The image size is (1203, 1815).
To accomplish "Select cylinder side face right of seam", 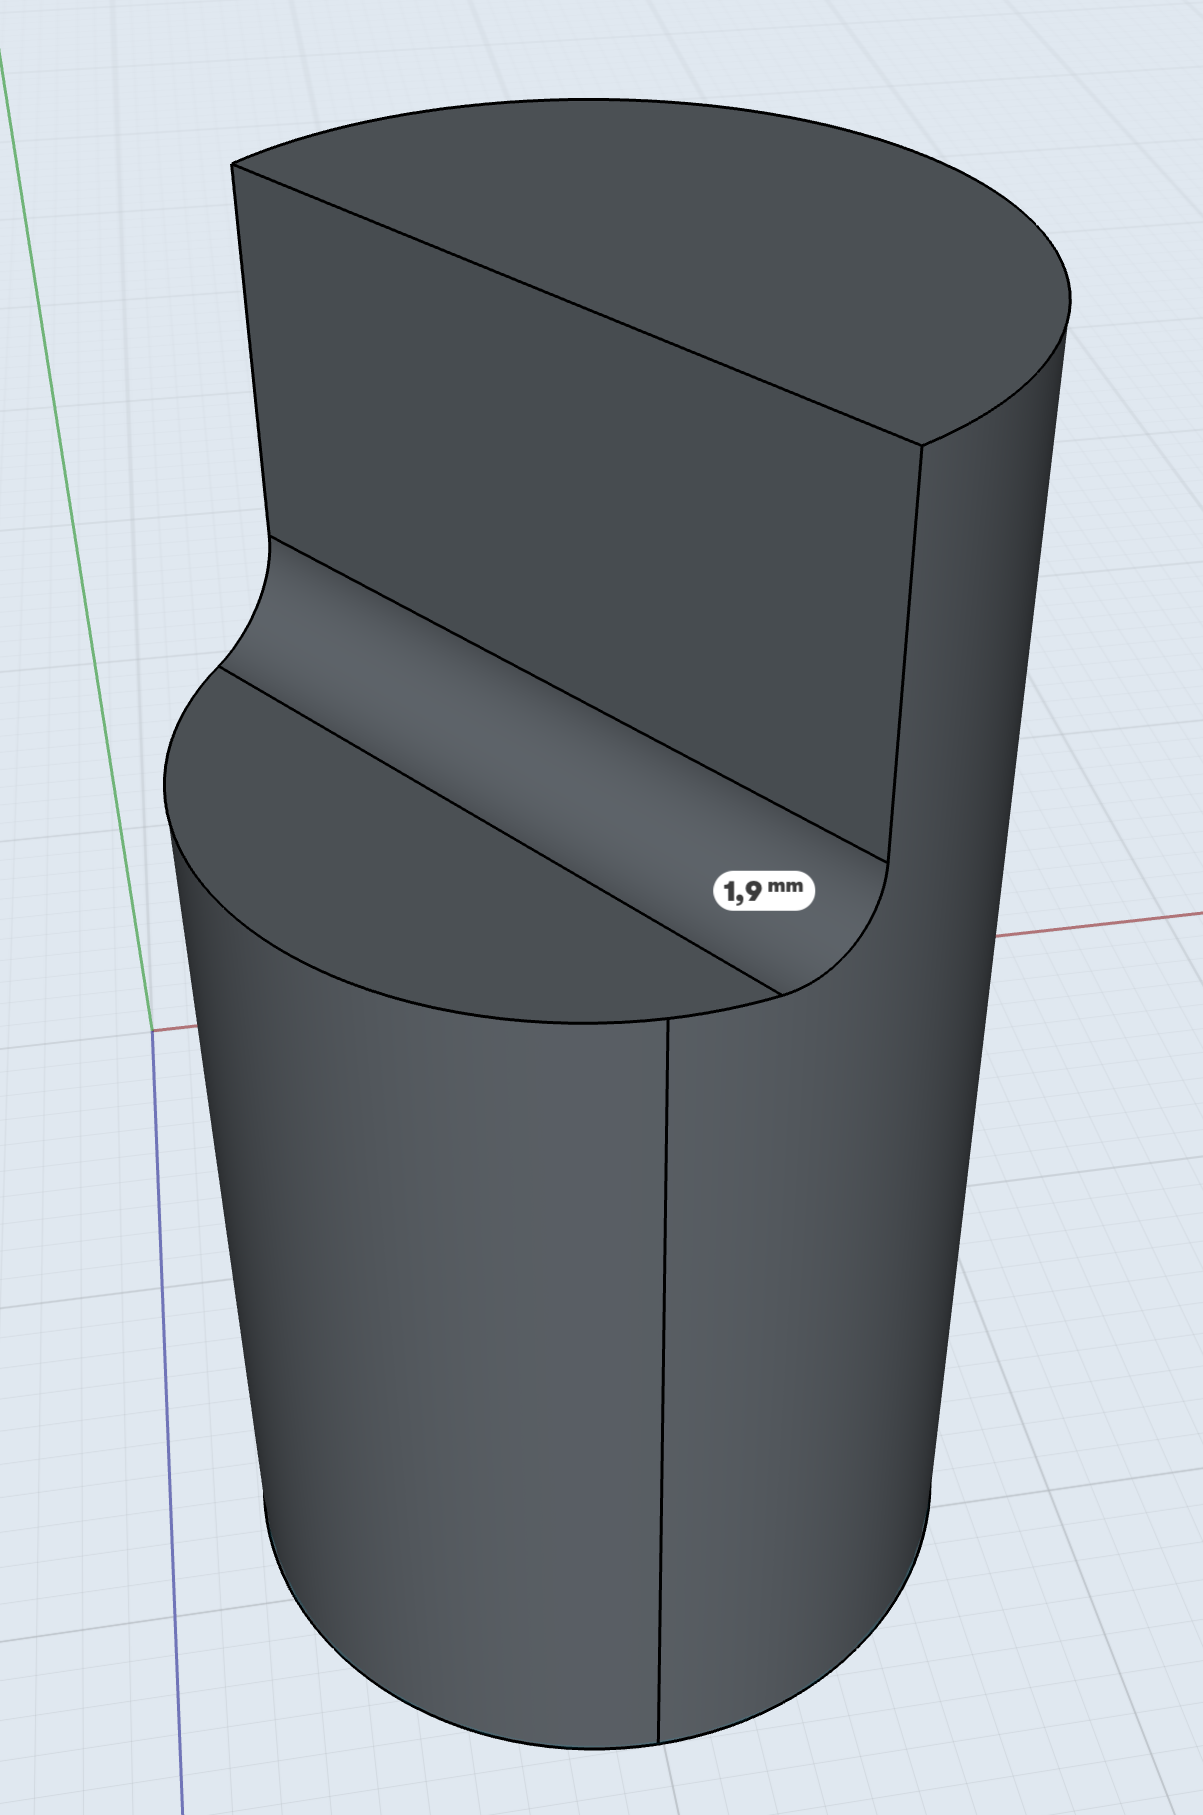I will tap(800, 1300).
